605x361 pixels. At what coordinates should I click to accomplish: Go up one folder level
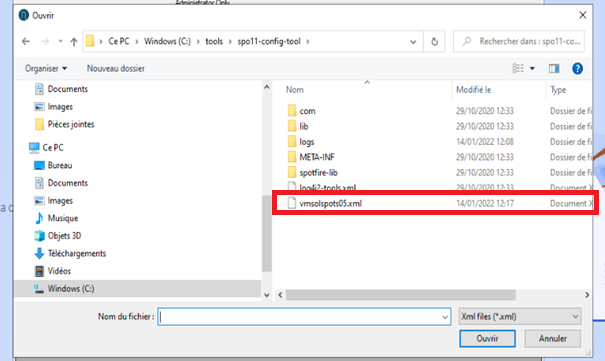point(74,42)
